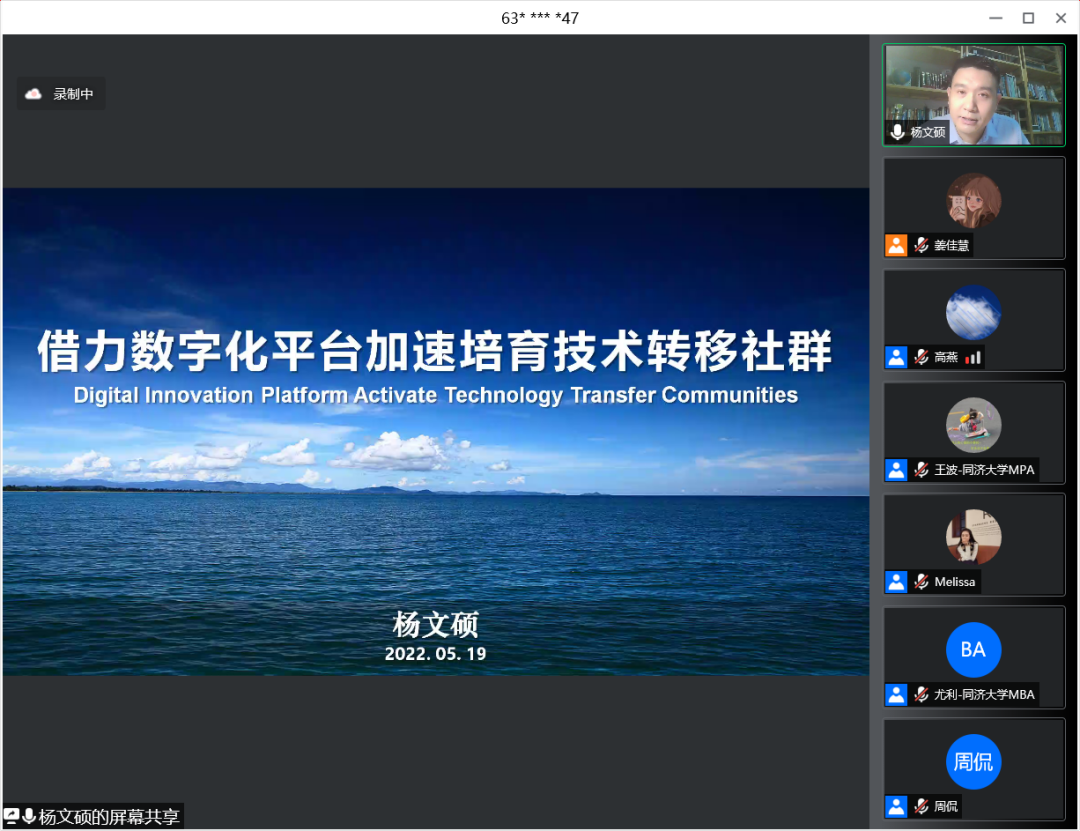Image resolution: width=1080 pixels, height=831 pixels.
Task: Unmute 姜佳慧's muted microphone
Action: coord(920,245)
